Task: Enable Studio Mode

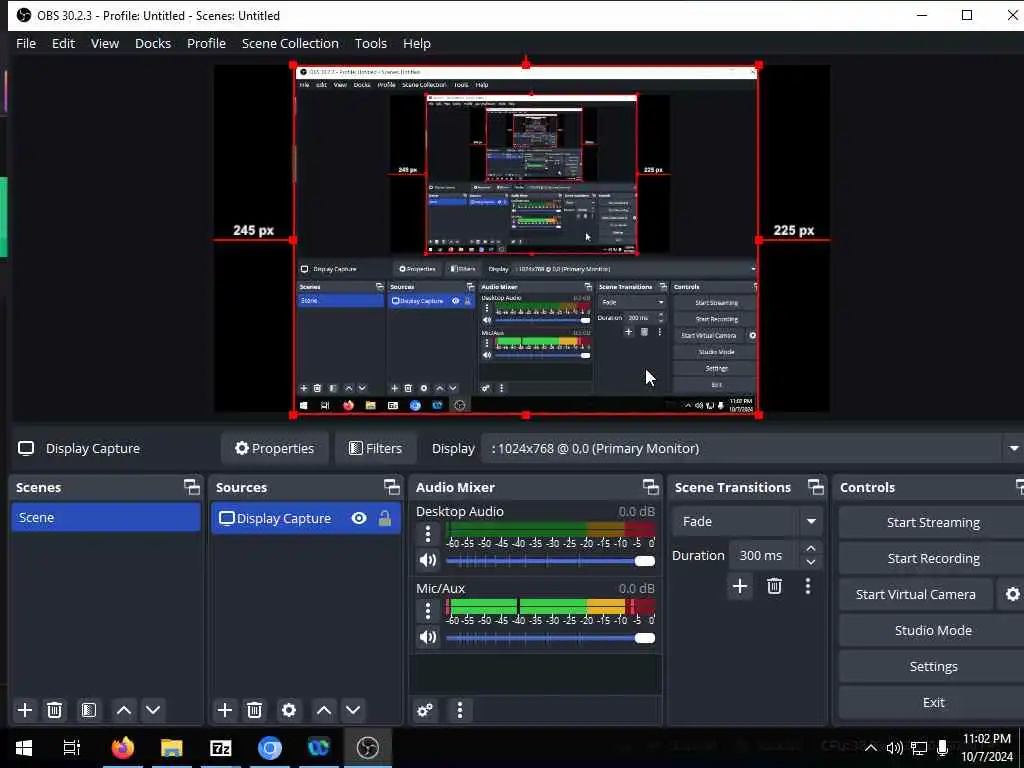Action: (933, 630)
